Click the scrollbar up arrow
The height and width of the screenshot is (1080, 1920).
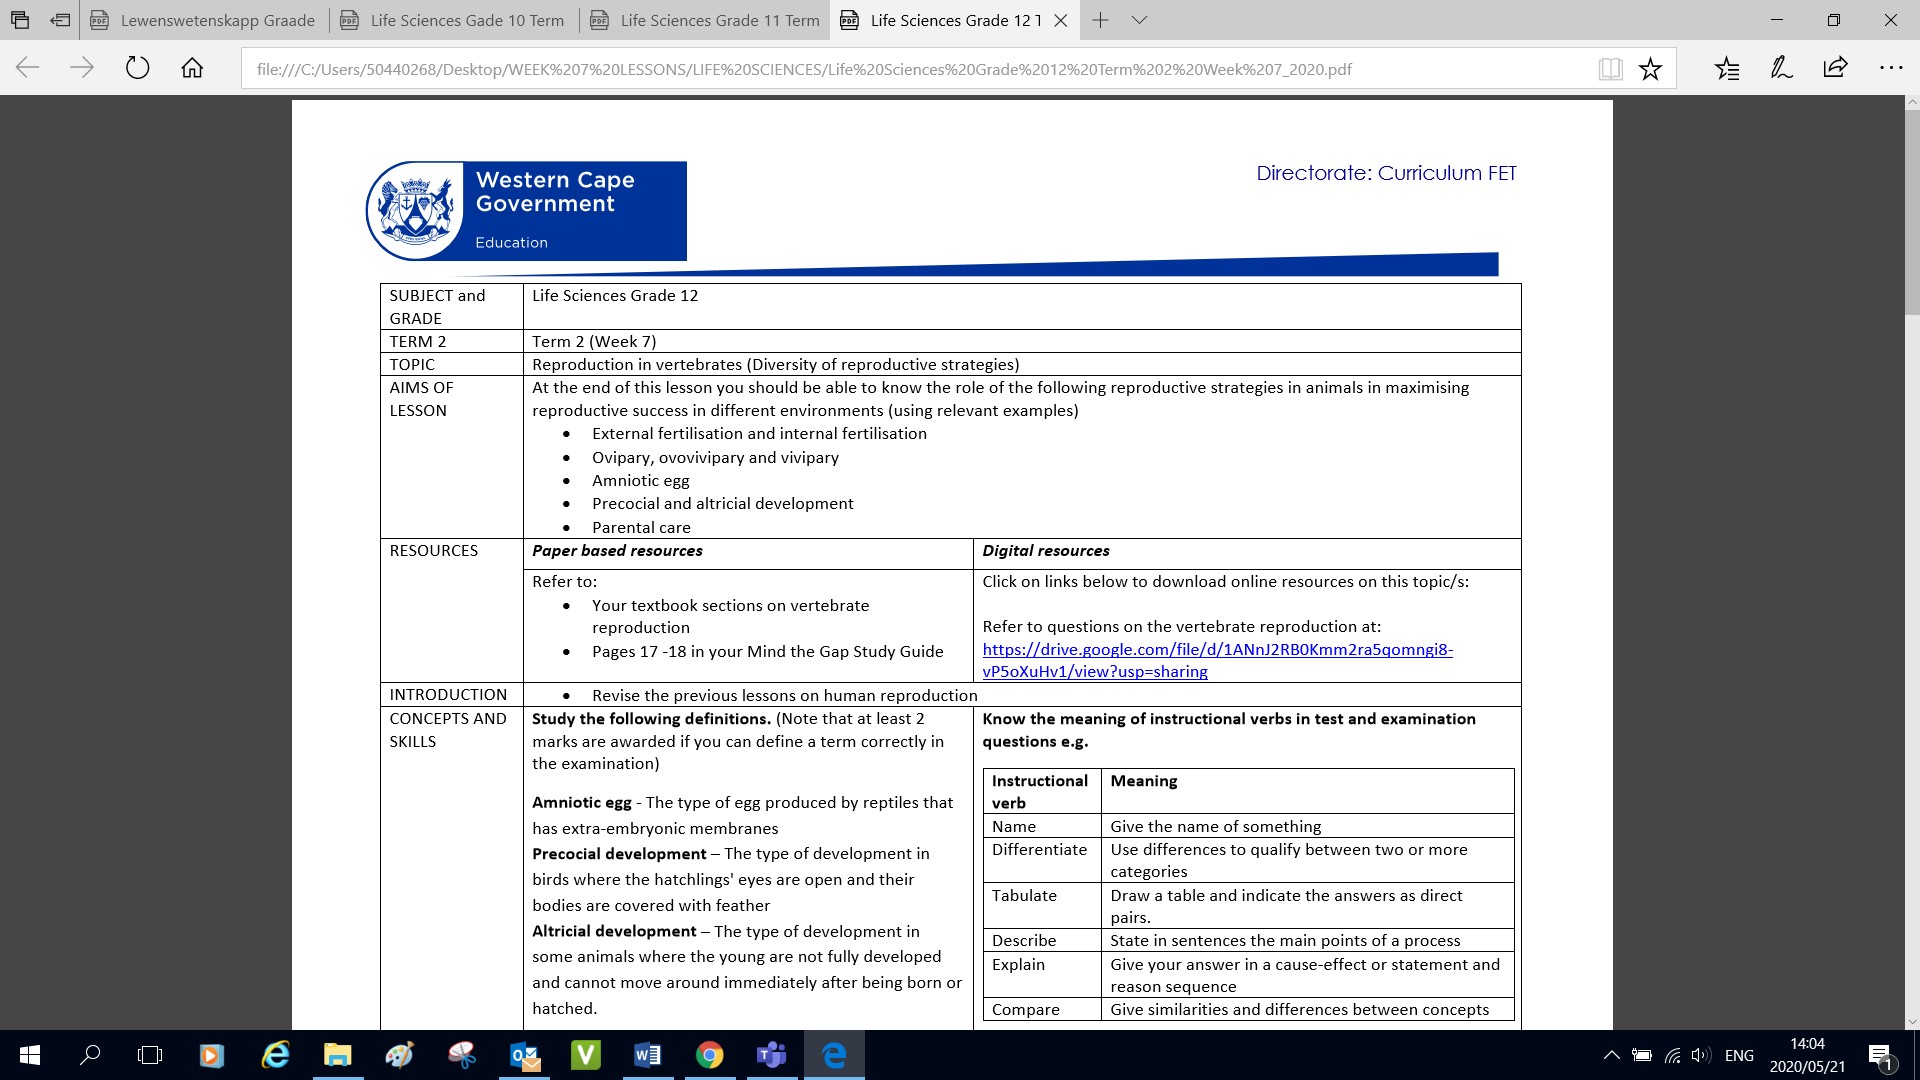click(1911, 103)
